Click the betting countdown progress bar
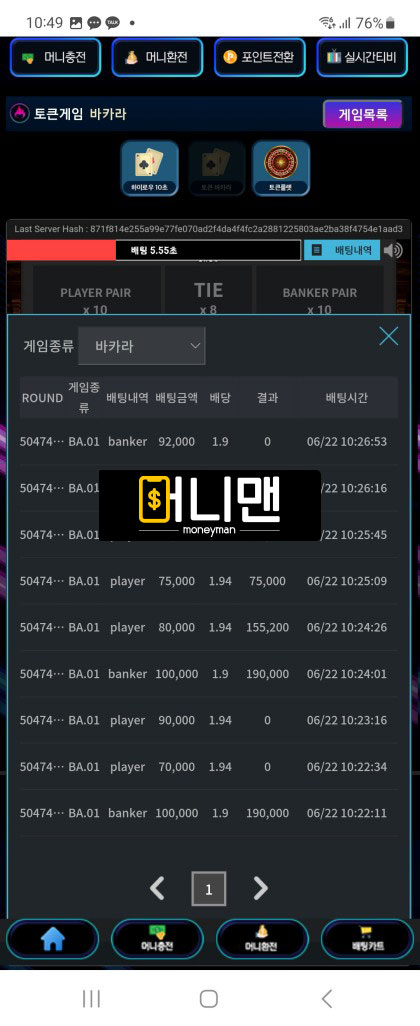The image size is (420, 1026). (154, 250)
